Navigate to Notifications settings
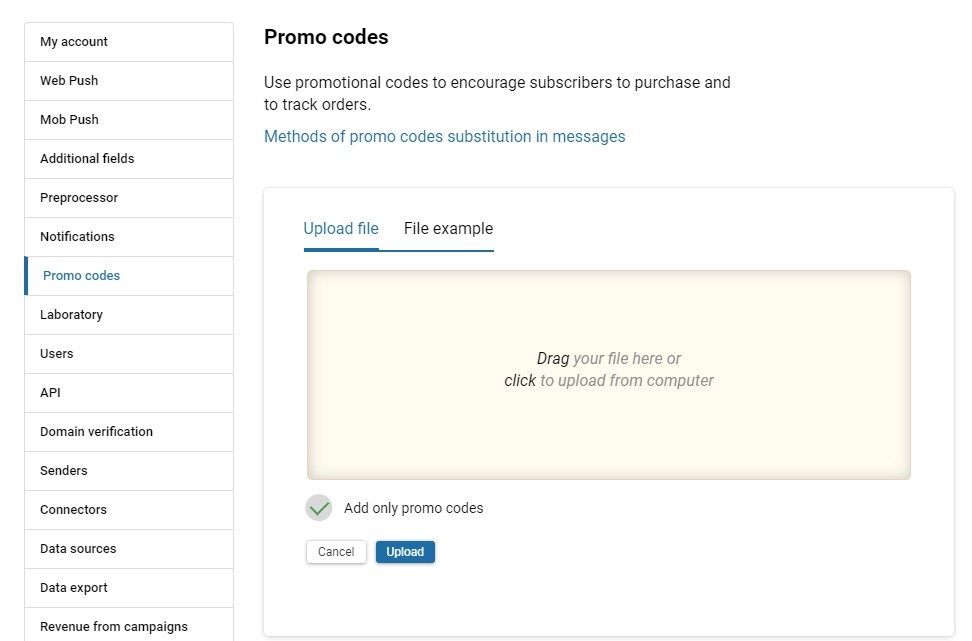The width and height of the screenshot is (972, 641). [x=77, y=237]
